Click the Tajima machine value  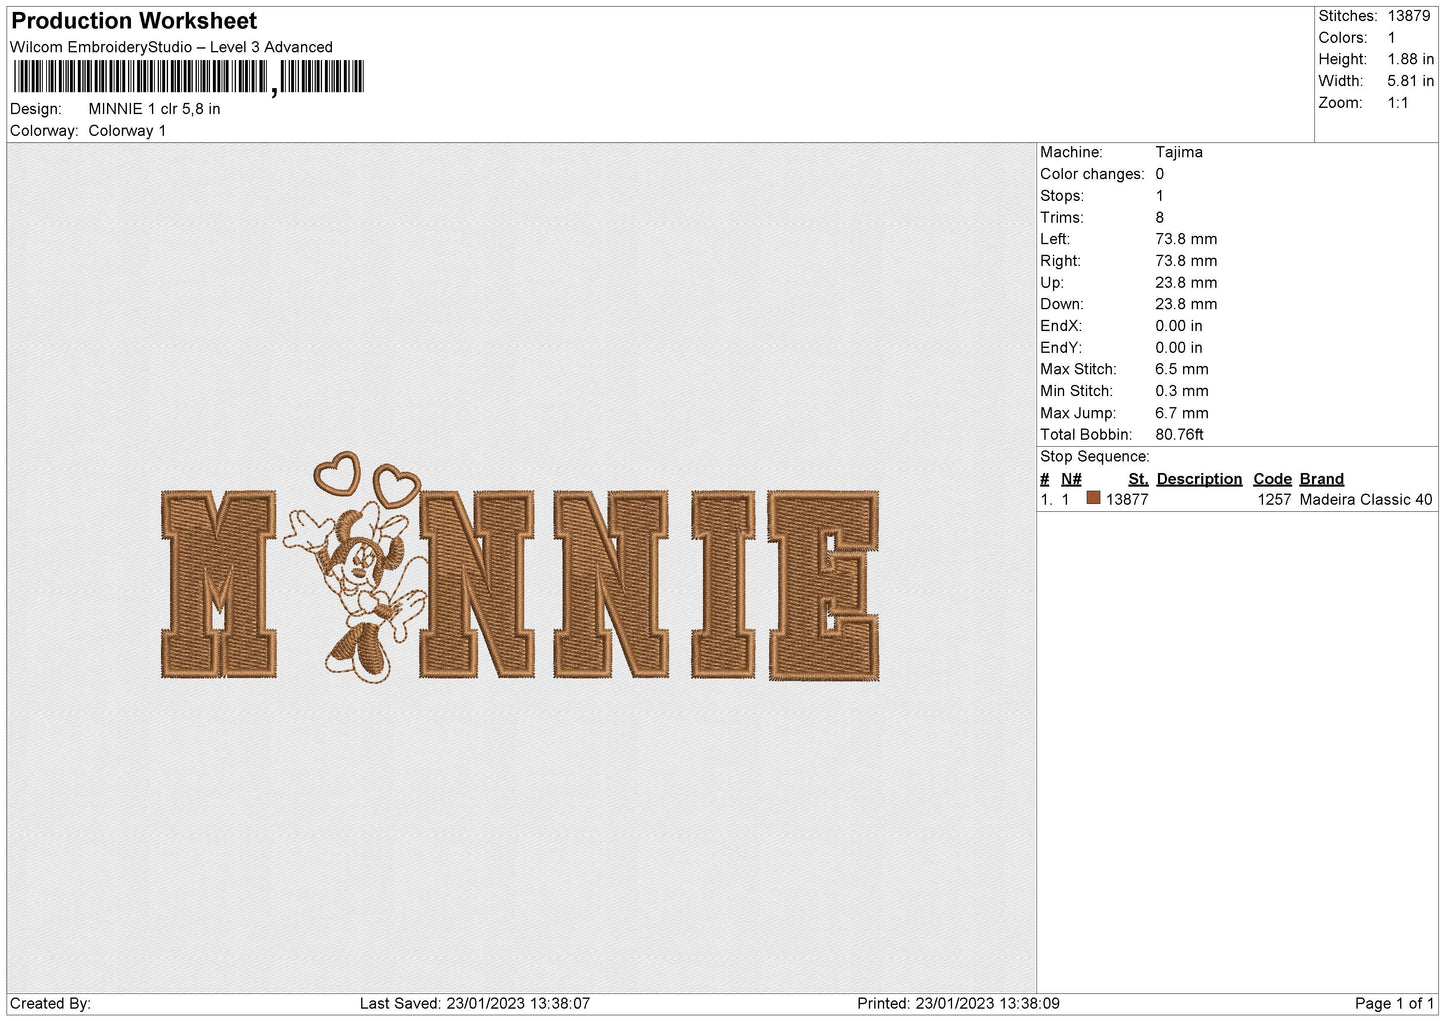pyautogui.click(x=1178, y=152)
